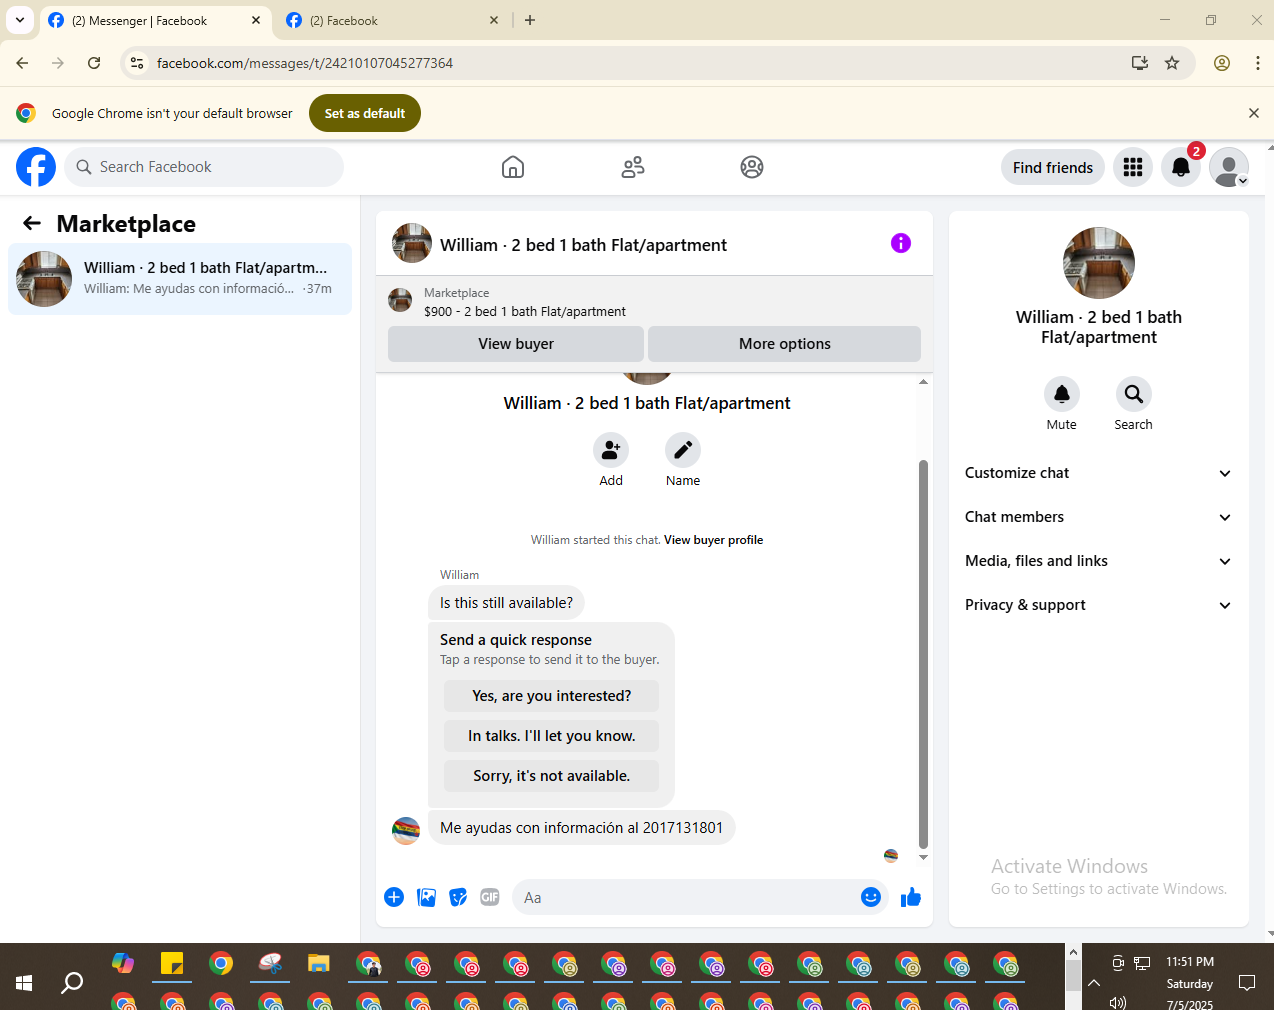Click Find friends button
Viewport: 1274px width, 1010px height.
coord(1053,167)
